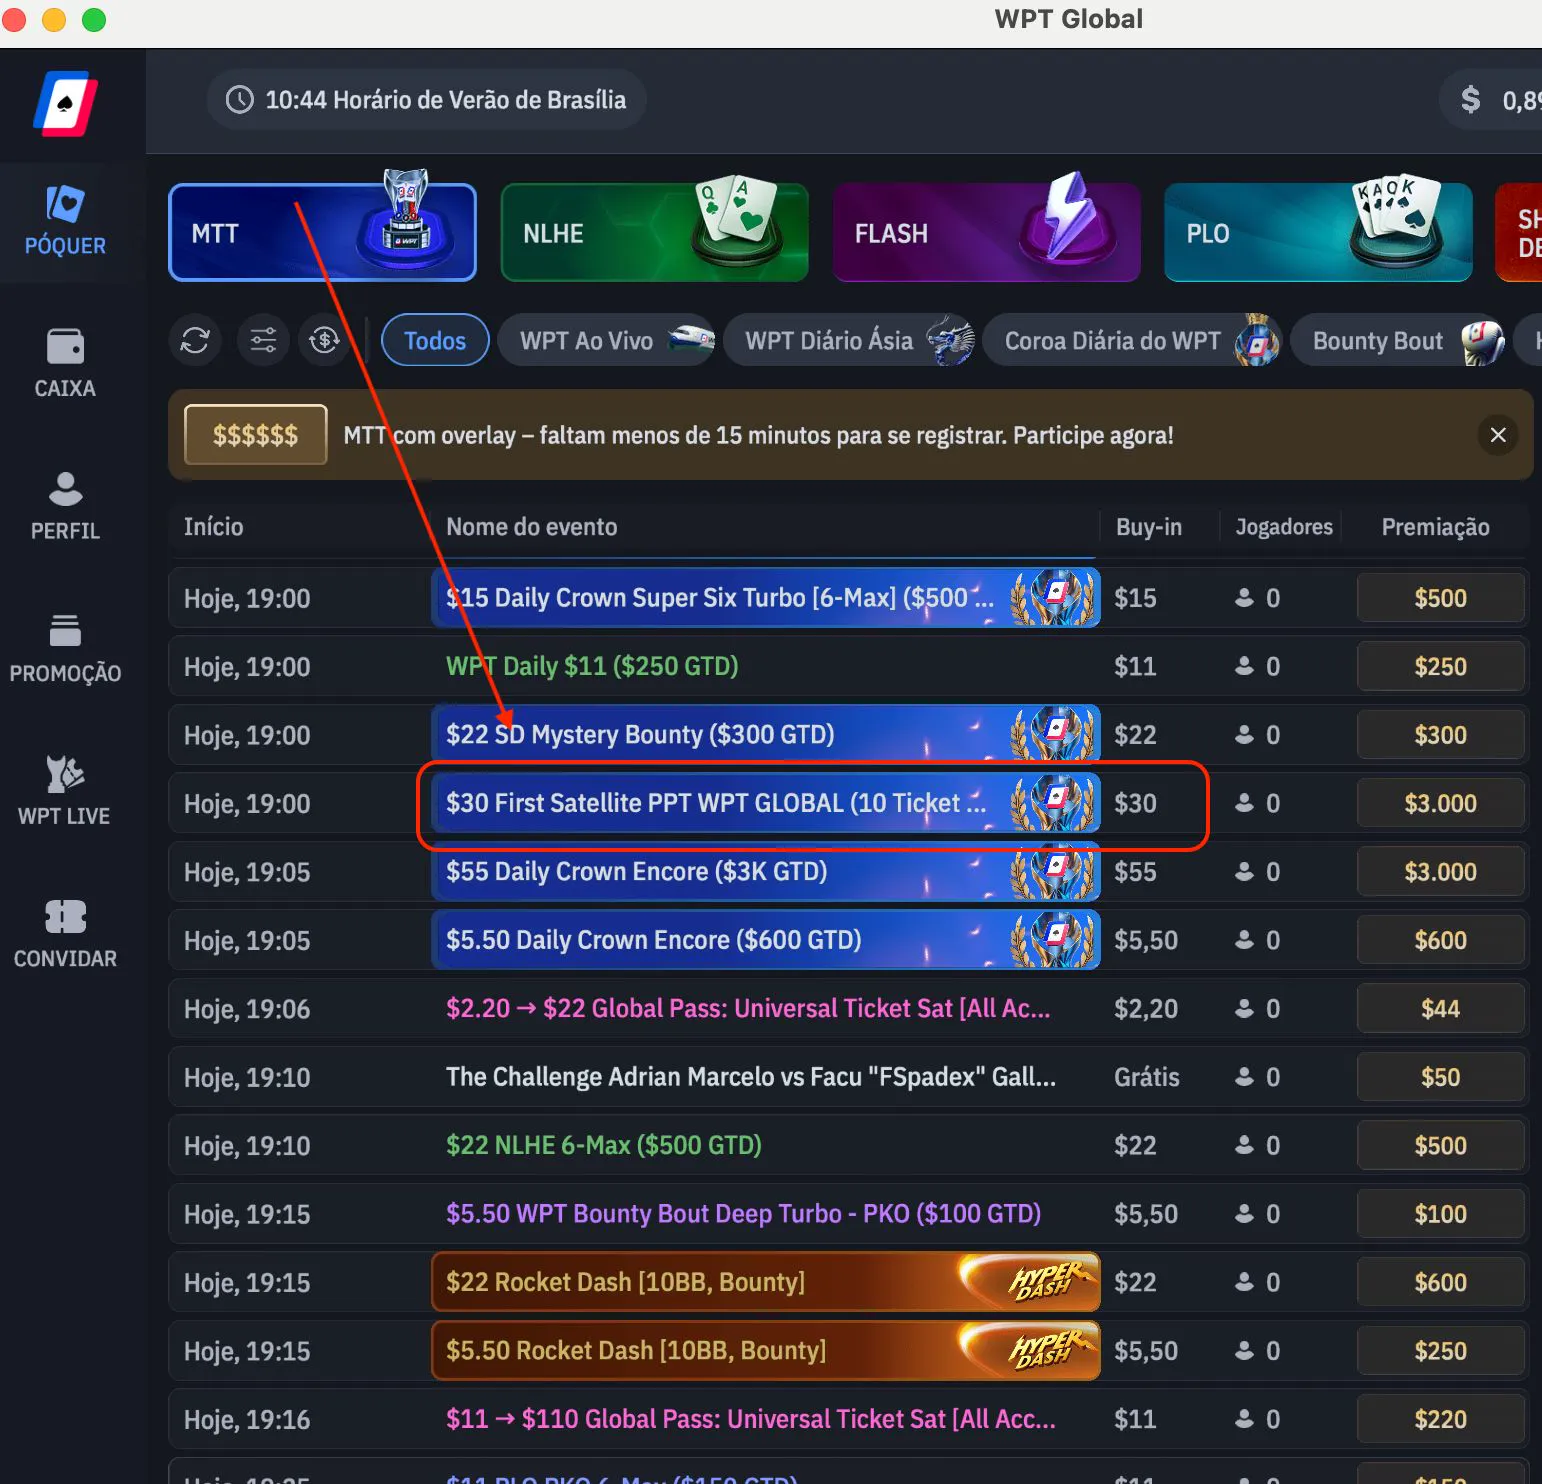Open WPT LIVE sidebar icon

coord(65,791)
